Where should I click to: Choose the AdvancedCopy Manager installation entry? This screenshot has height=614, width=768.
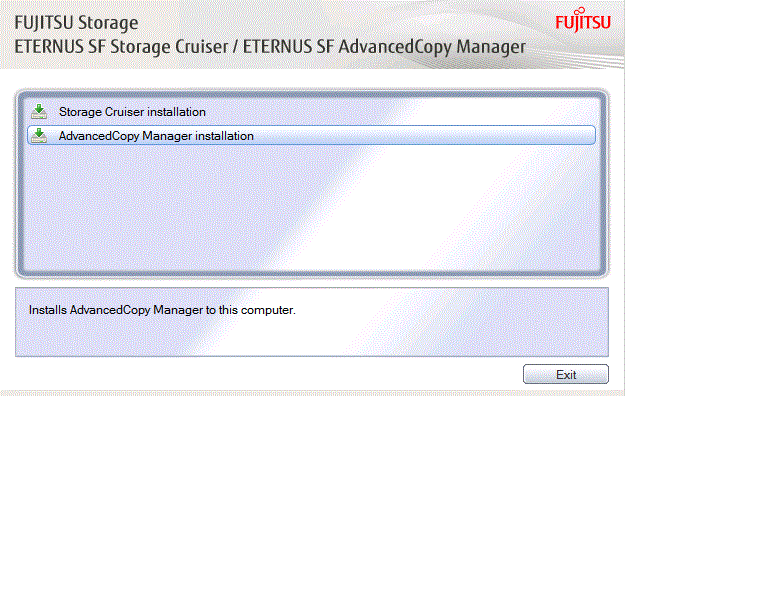coord(312,135)
